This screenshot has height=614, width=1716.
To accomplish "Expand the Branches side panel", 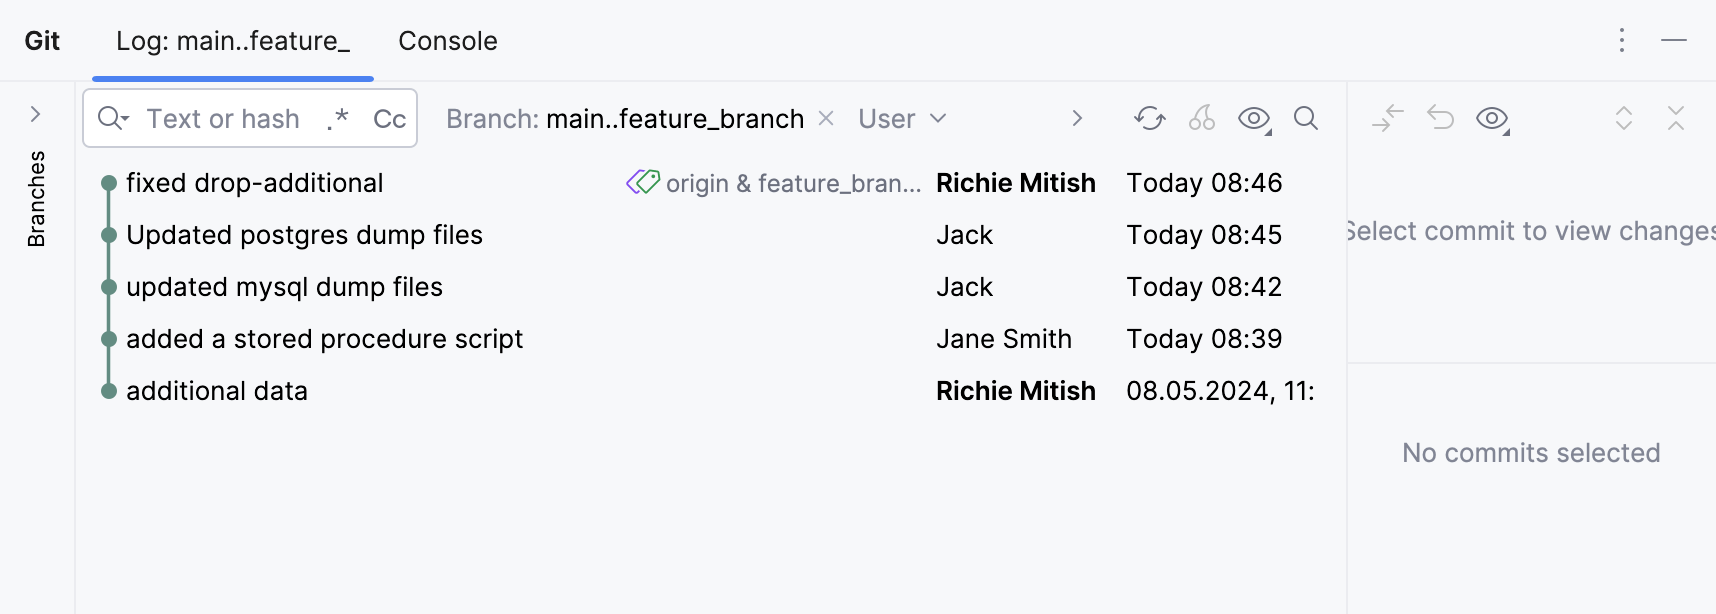I will (36, 115).
